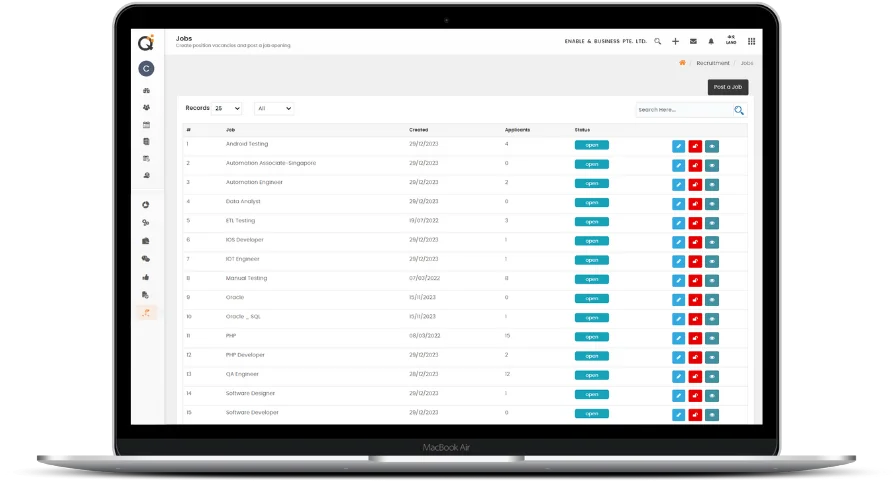Image resolution: width=894 pixels, height=481 pixels.
Task: Open the highlighted orange recruitment icon in sidebar
Action: (x=146, y=312)
